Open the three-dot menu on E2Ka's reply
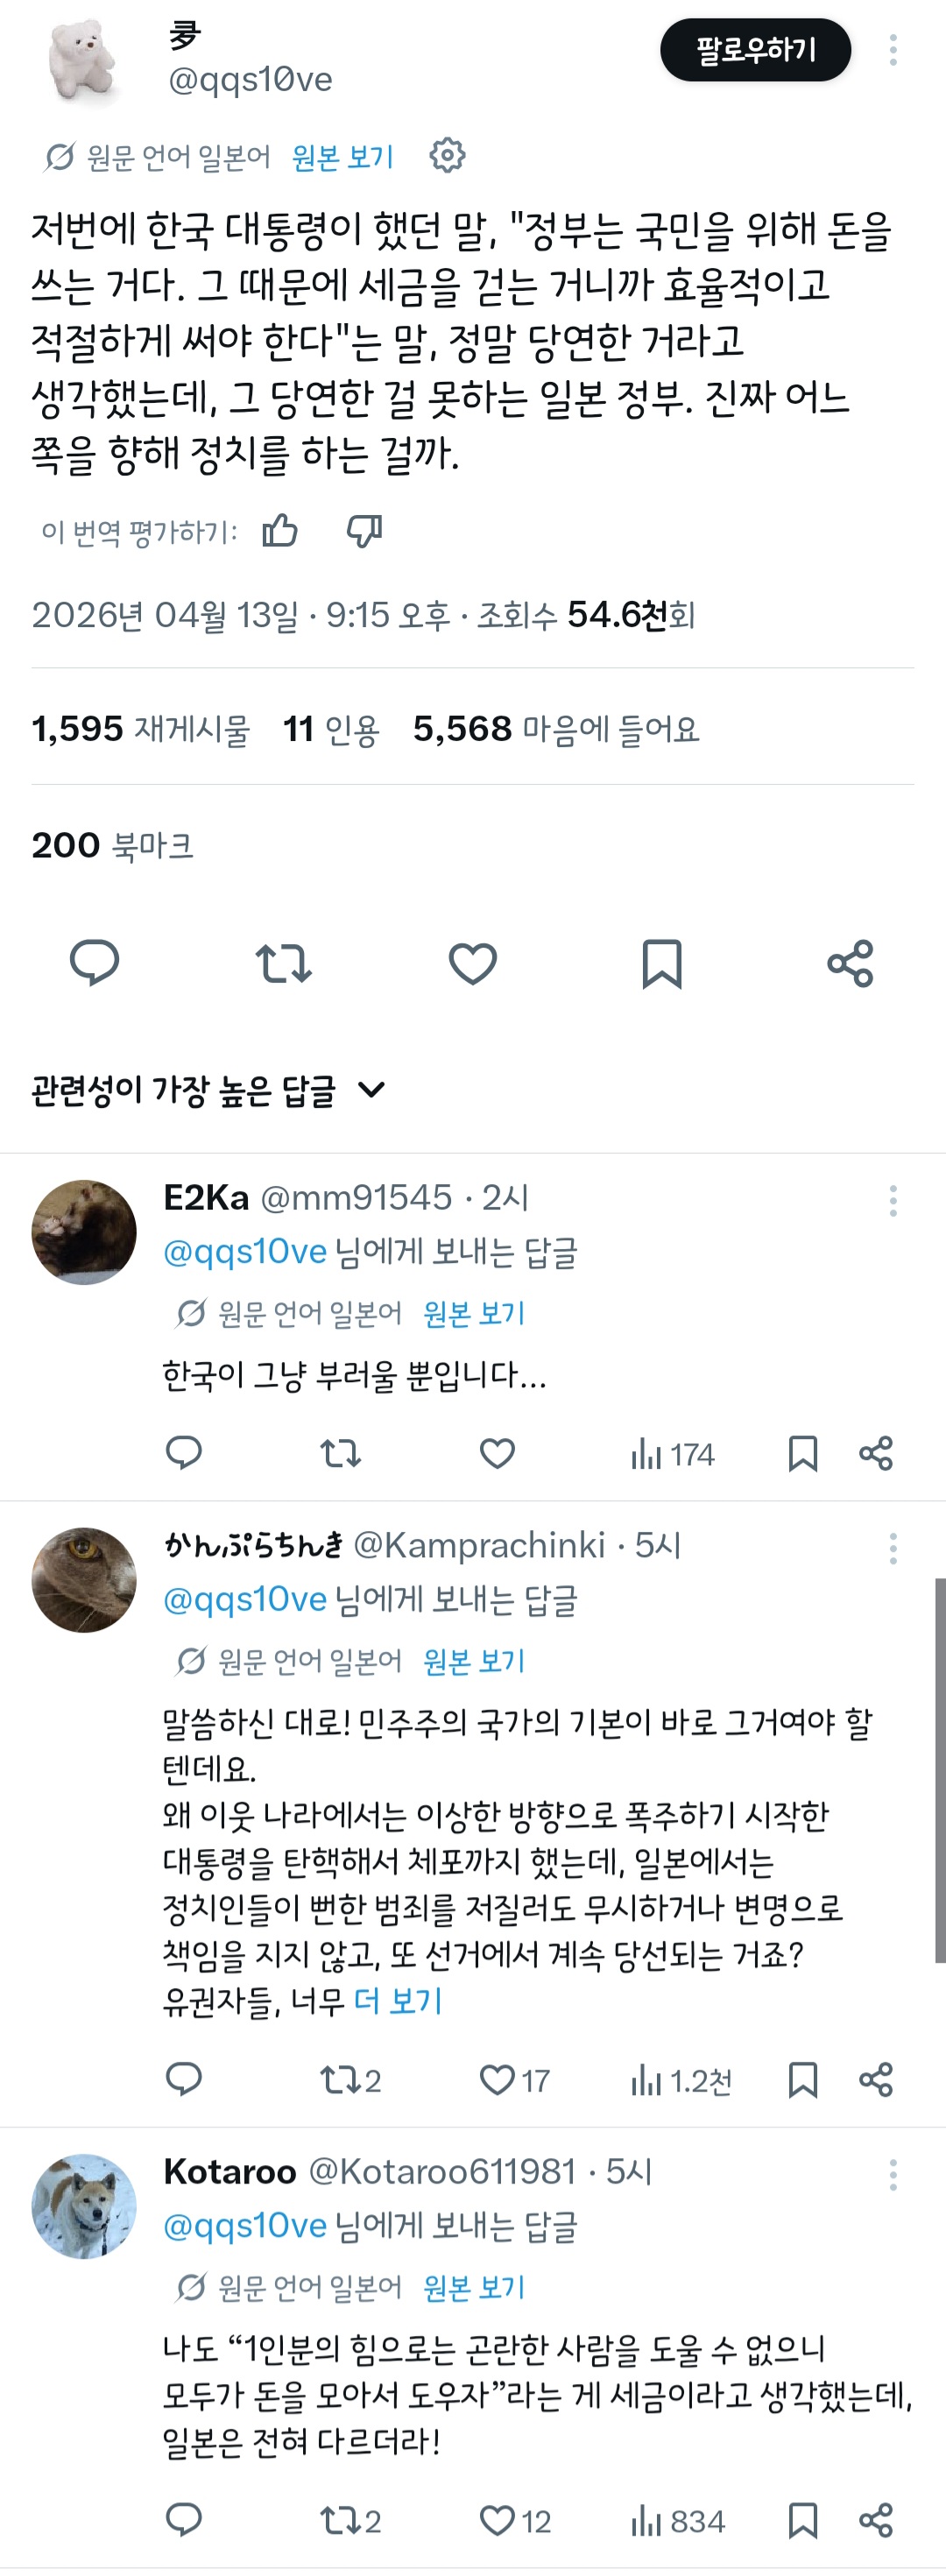The width and height of the screenshot is (946, 2576). pos(892,1201)
